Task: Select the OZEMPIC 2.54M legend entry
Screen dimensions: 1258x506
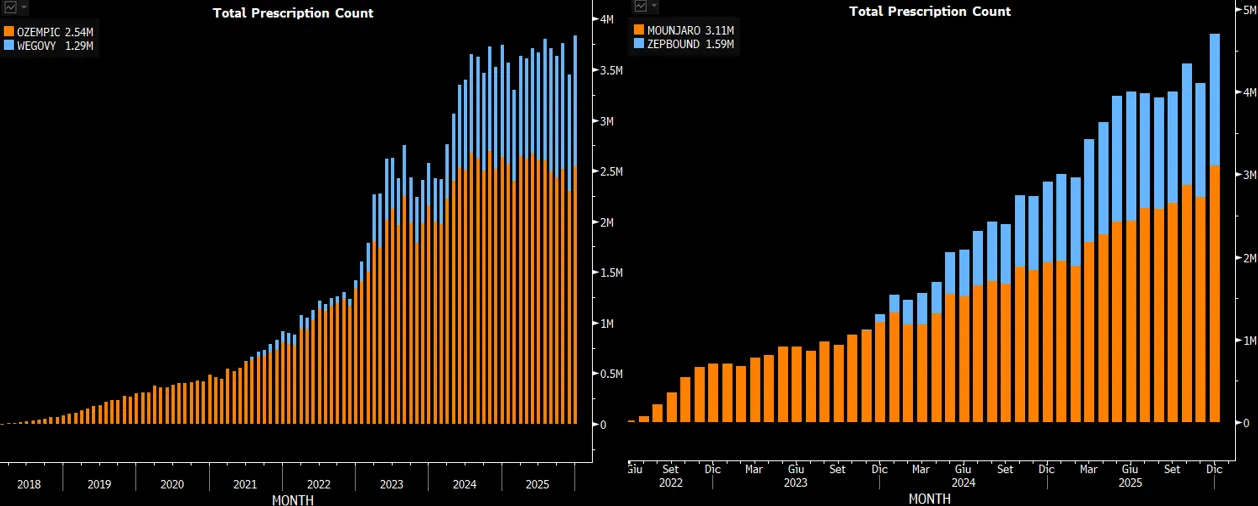Action: coord(49,32)
